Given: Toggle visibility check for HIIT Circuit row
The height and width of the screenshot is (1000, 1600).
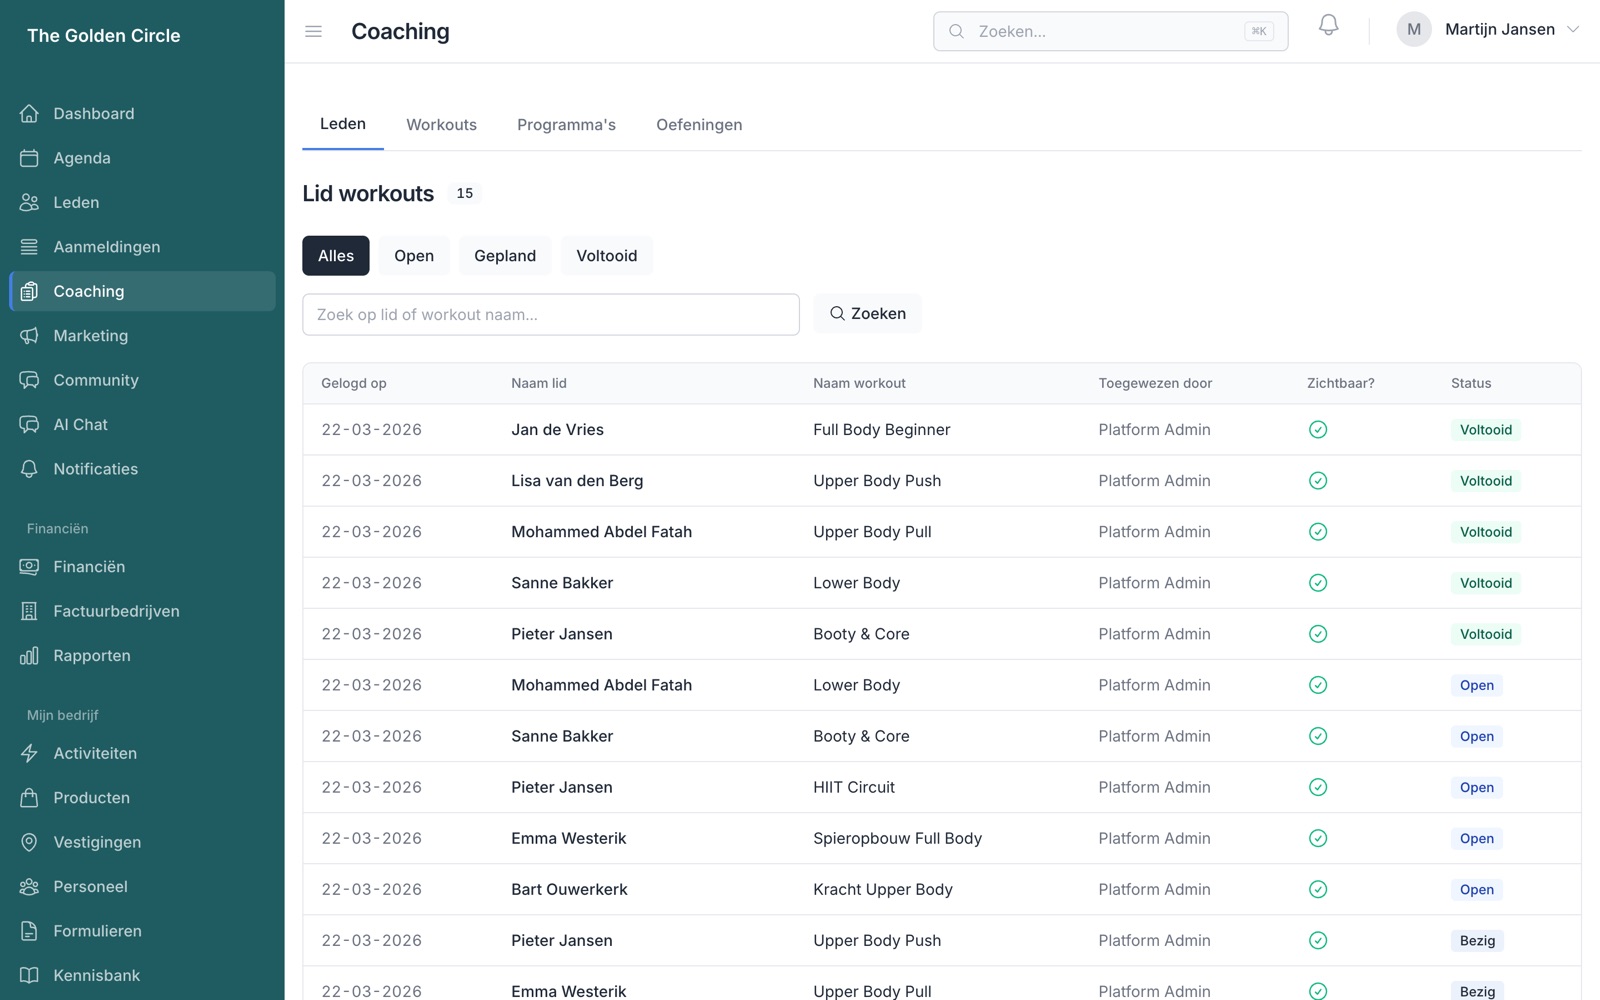Looking at the screenshot, I should tap(1318, 788).
